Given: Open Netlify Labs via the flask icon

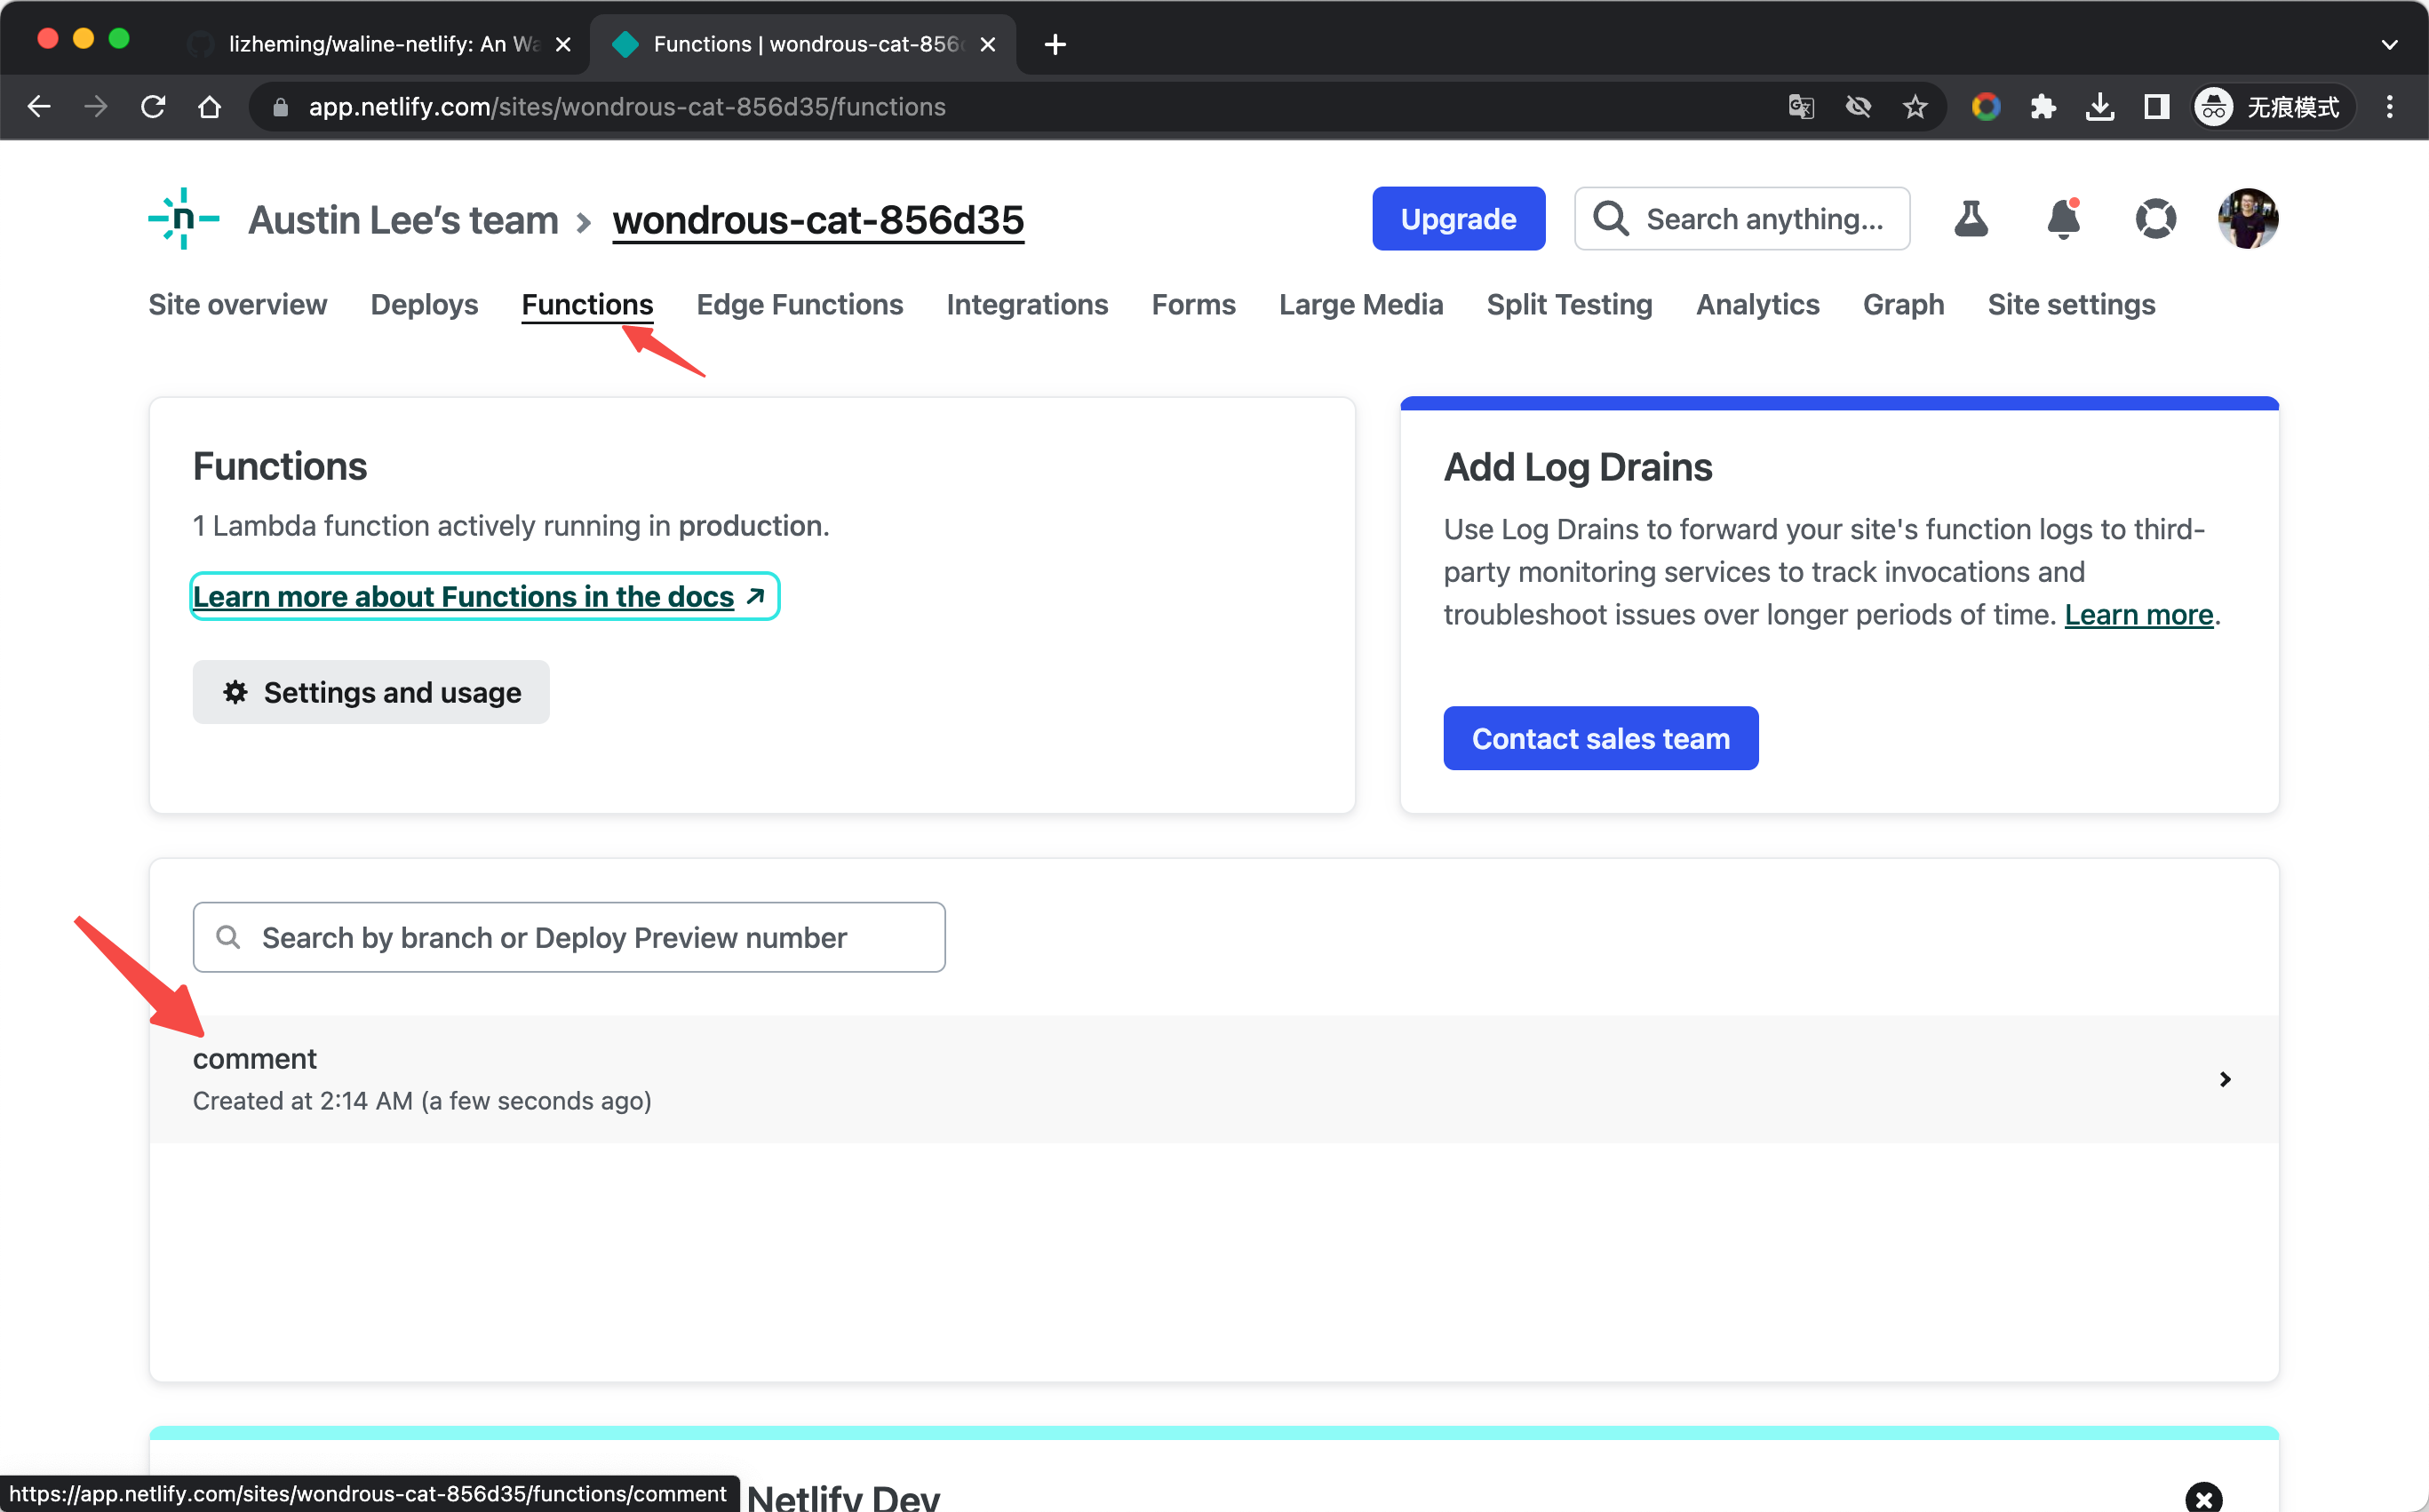Looking at the screenshot, I should point(1971,219).
